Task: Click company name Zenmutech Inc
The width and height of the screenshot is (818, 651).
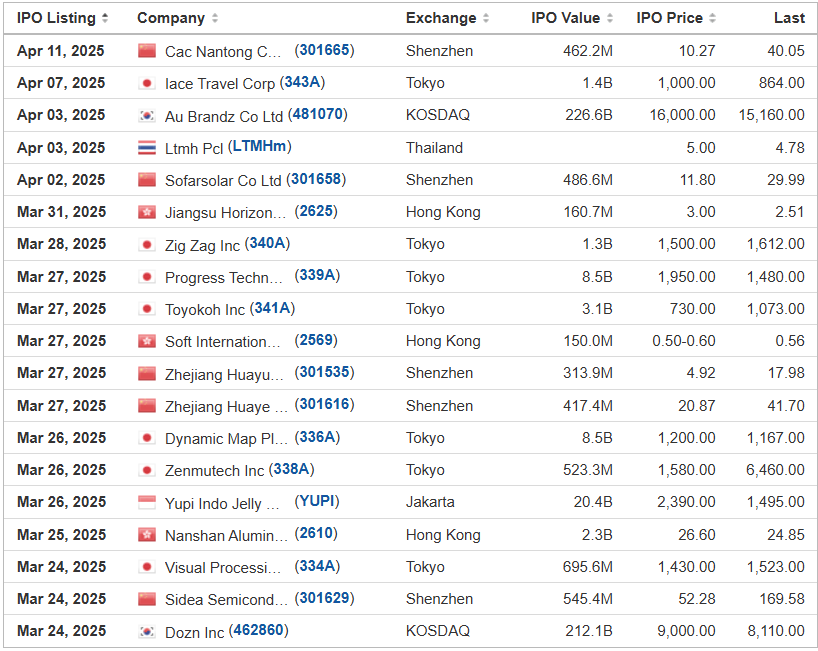Action: coord(214,471)
